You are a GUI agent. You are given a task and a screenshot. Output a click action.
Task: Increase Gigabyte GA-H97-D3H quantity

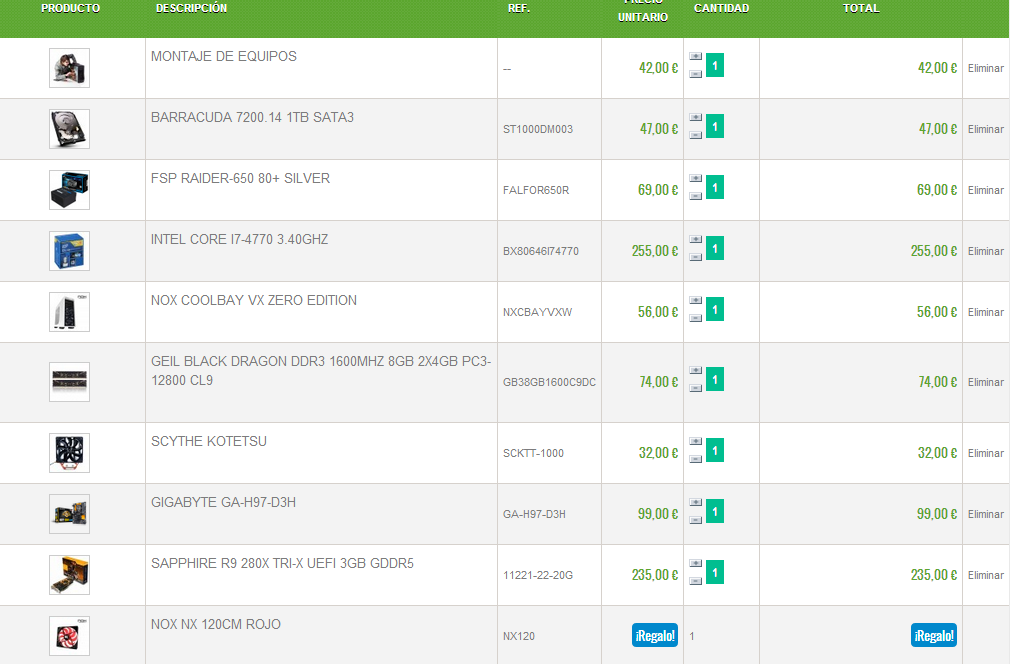point(695,503)
